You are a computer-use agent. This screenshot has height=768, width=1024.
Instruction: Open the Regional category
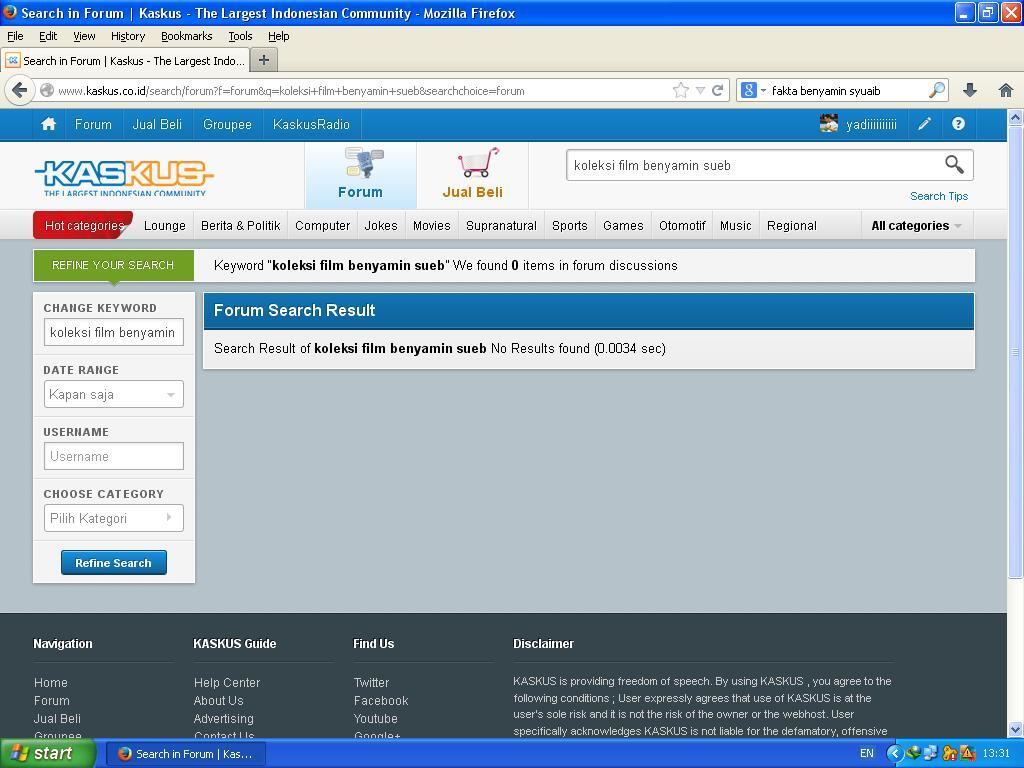(792, 226)
